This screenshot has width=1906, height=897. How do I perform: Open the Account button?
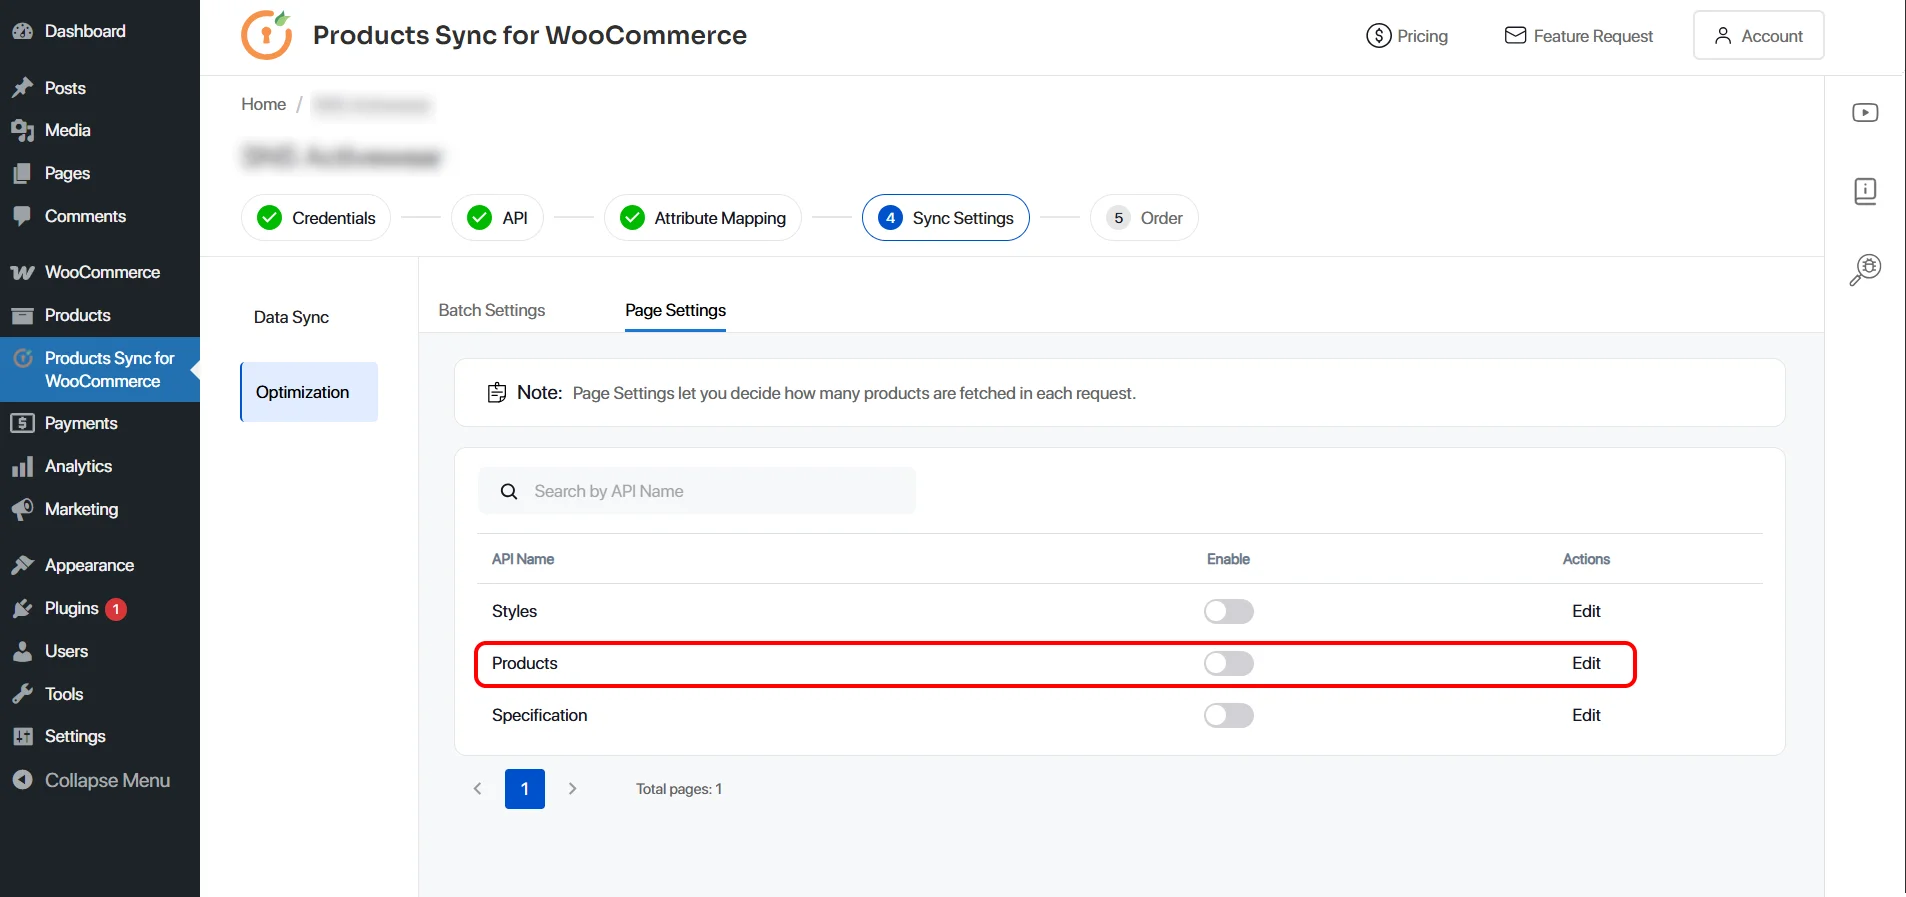tap(1758, 35)
